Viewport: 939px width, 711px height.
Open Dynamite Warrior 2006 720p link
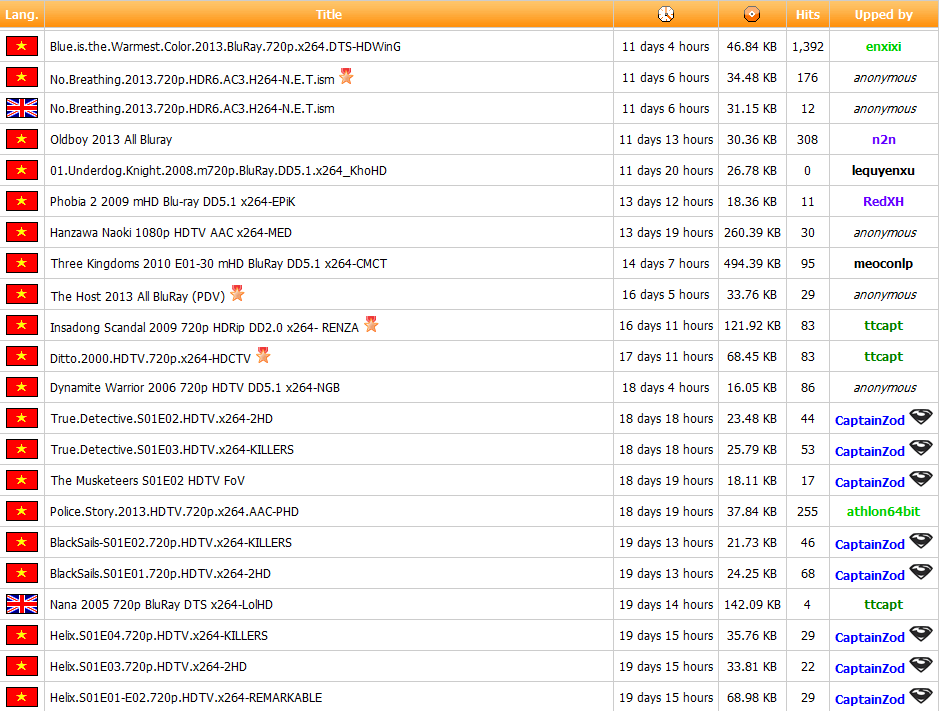195,388
